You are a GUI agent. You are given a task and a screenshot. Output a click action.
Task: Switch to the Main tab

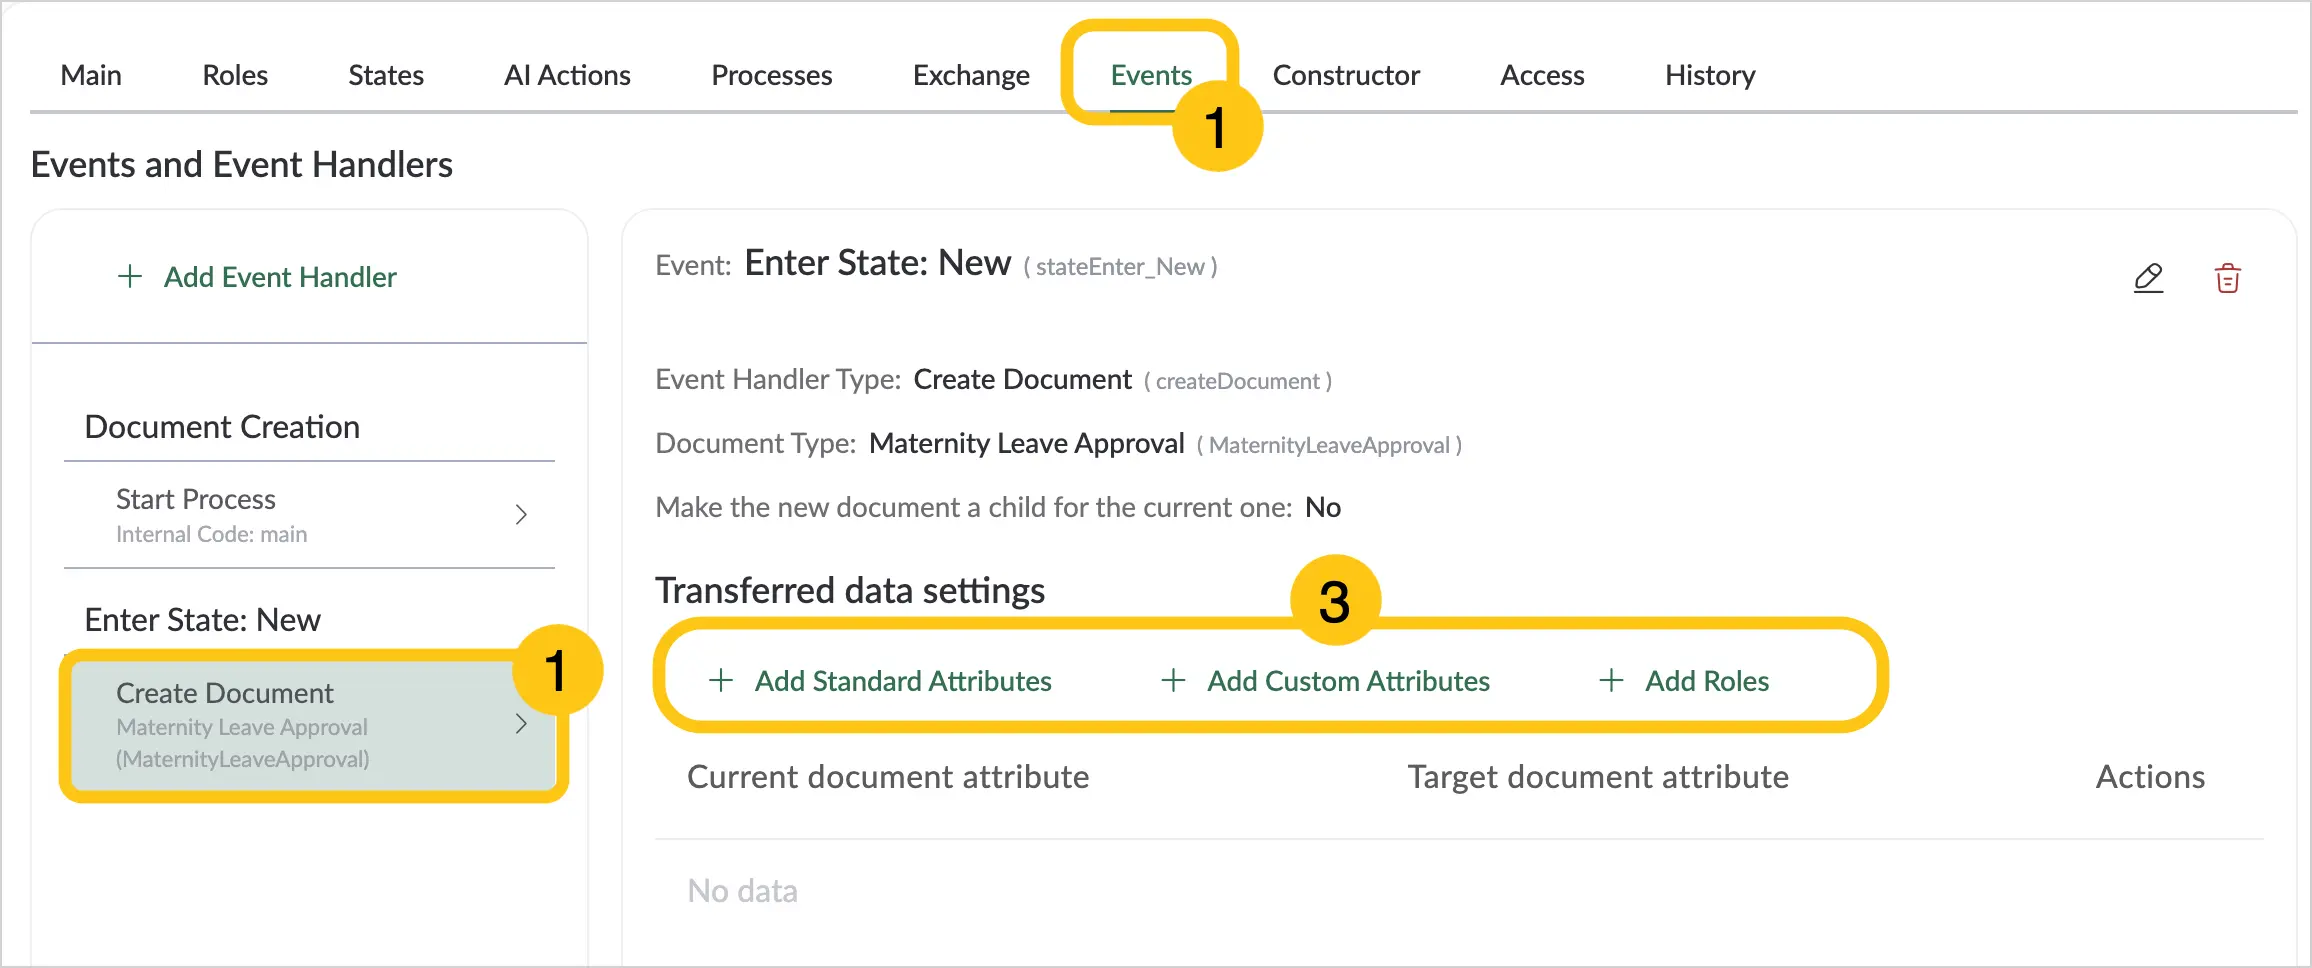coord(91,75)
